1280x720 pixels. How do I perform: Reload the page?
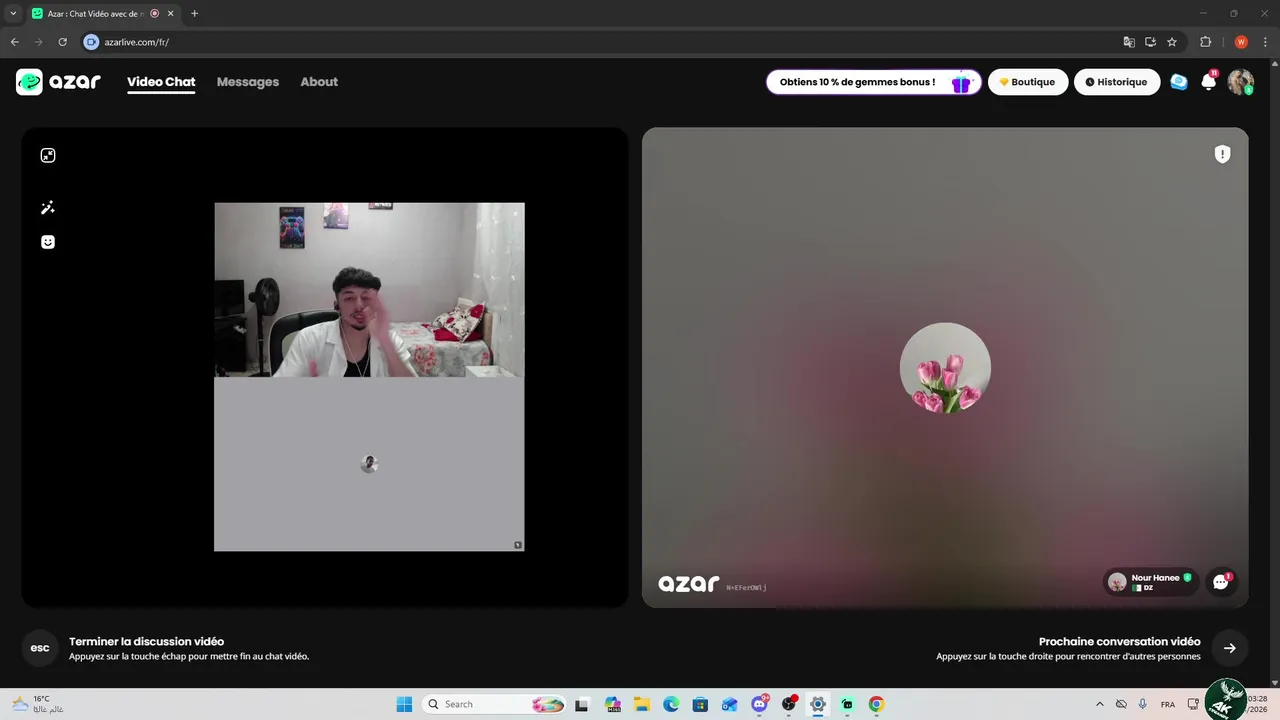click(62, 42)
